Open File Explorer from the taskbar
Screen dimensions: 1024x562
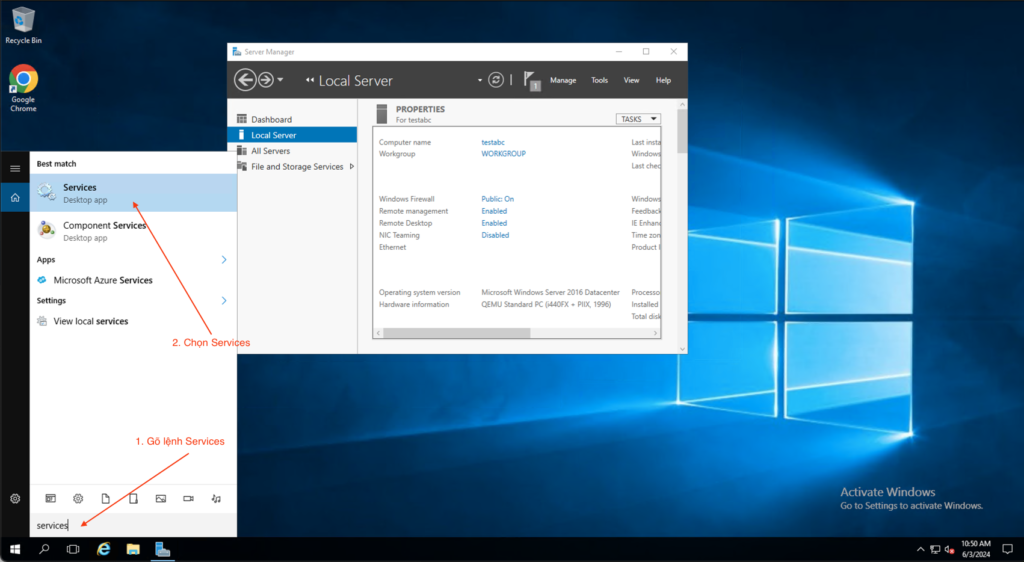132,549
